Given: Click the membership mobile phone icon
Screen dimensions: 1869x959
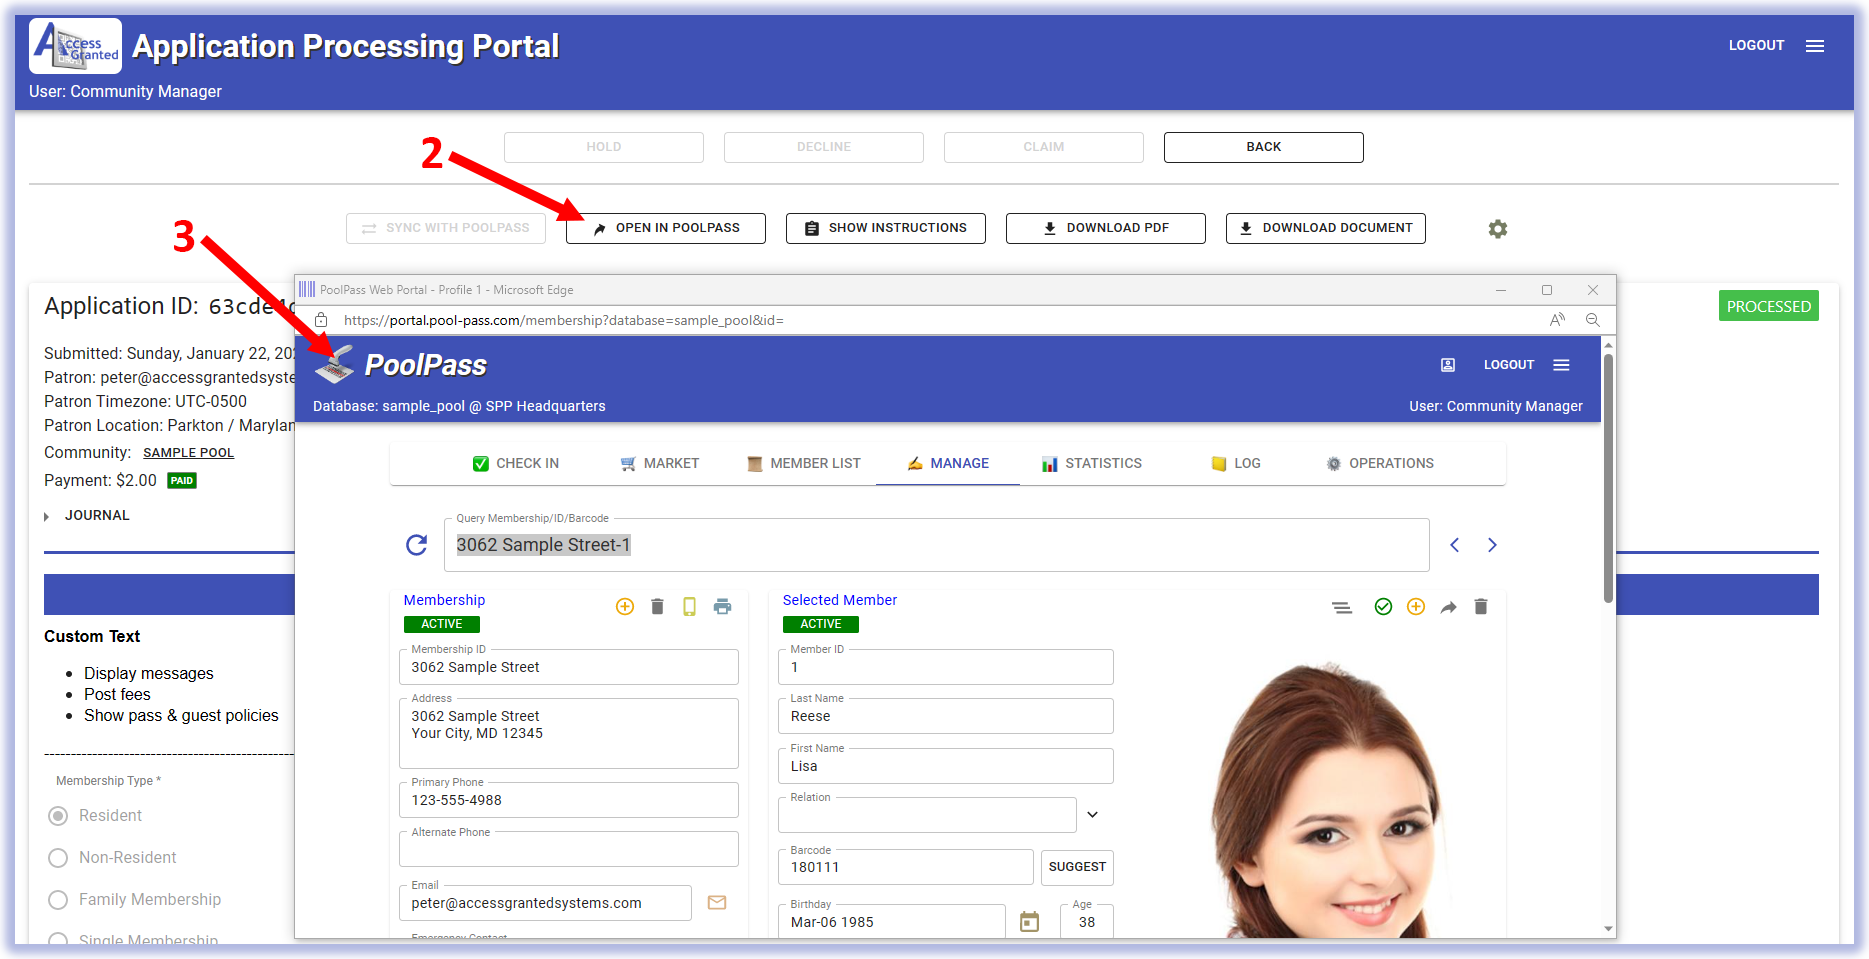Looking at the screenshot, I should [689, 607].
